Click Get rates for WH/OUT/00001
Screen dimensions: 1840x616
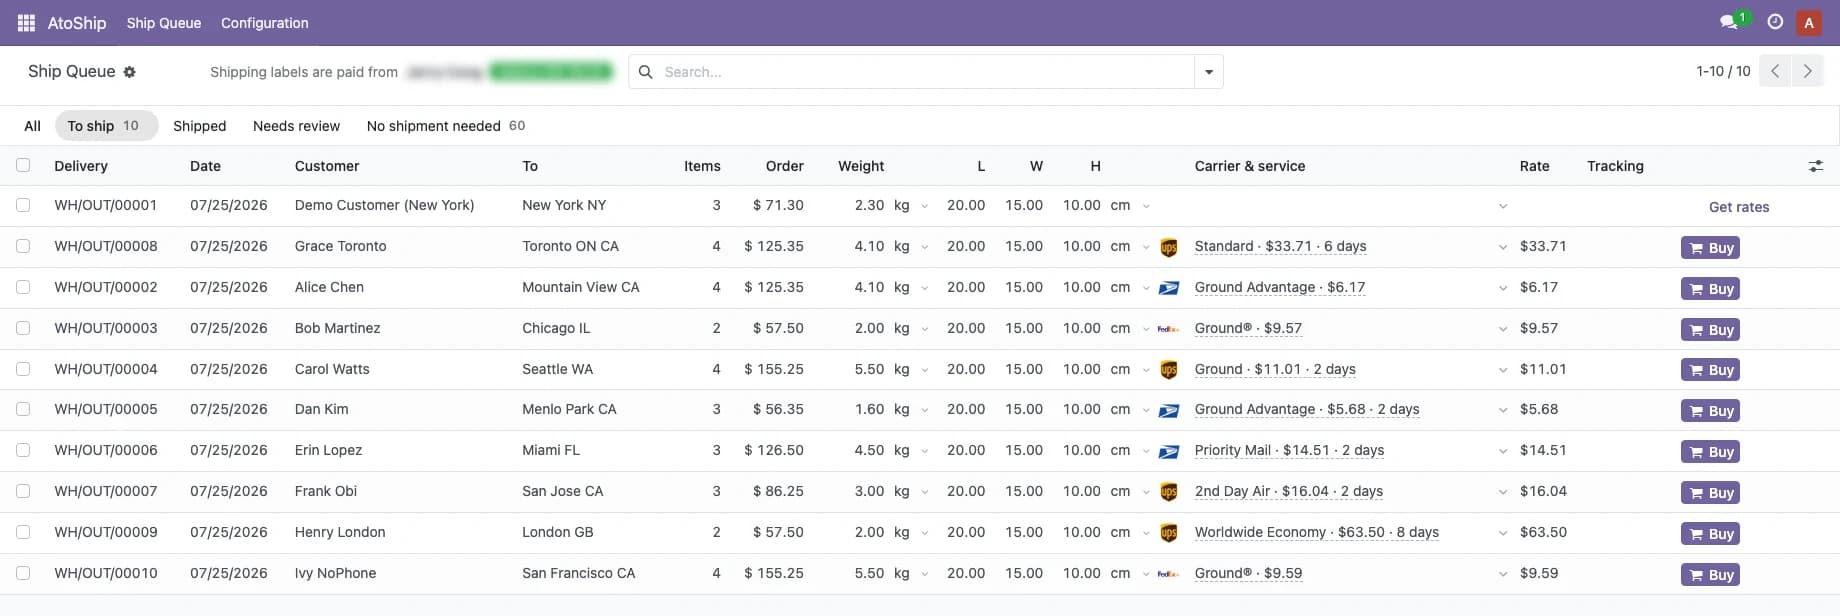pos(1739,207)
